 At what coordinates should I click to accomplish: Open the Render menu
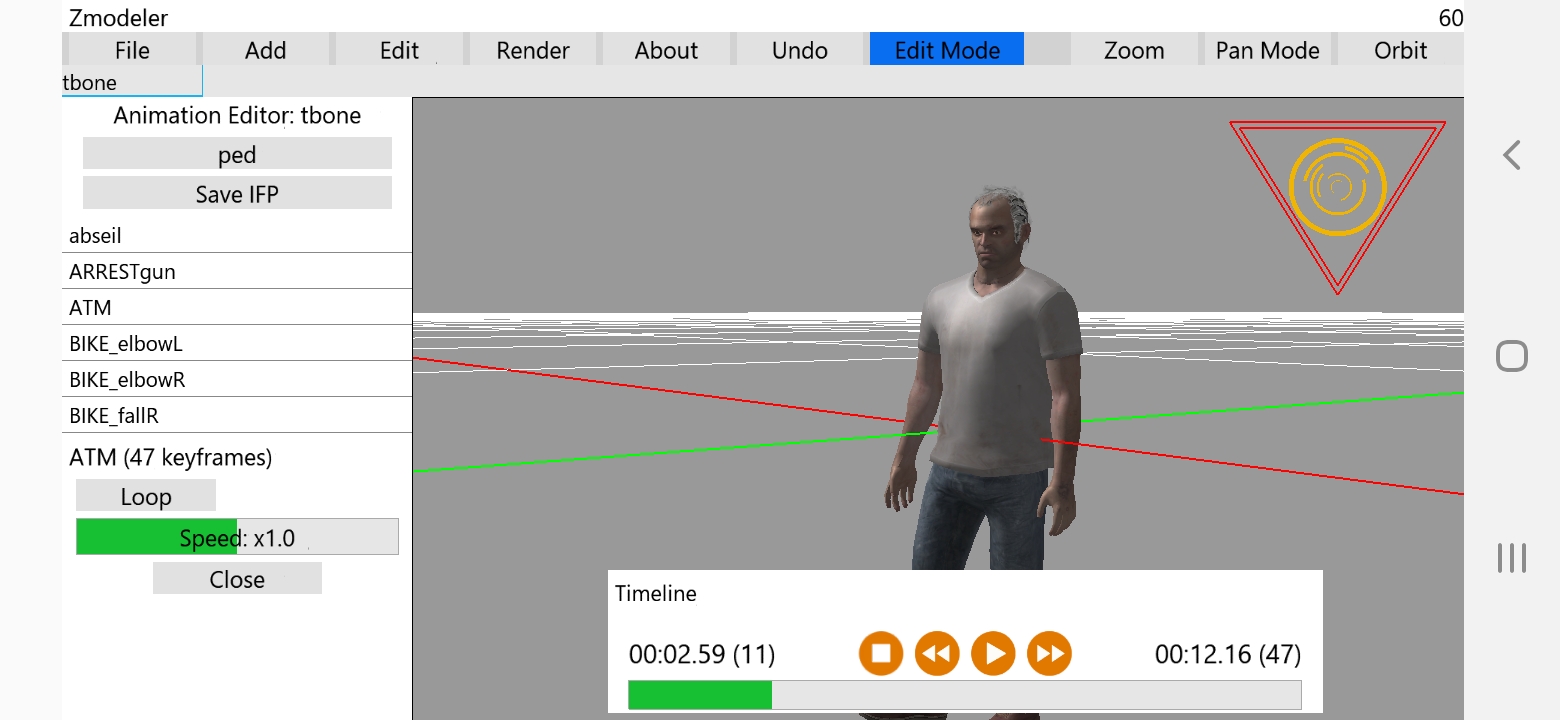tap(533, 50)
